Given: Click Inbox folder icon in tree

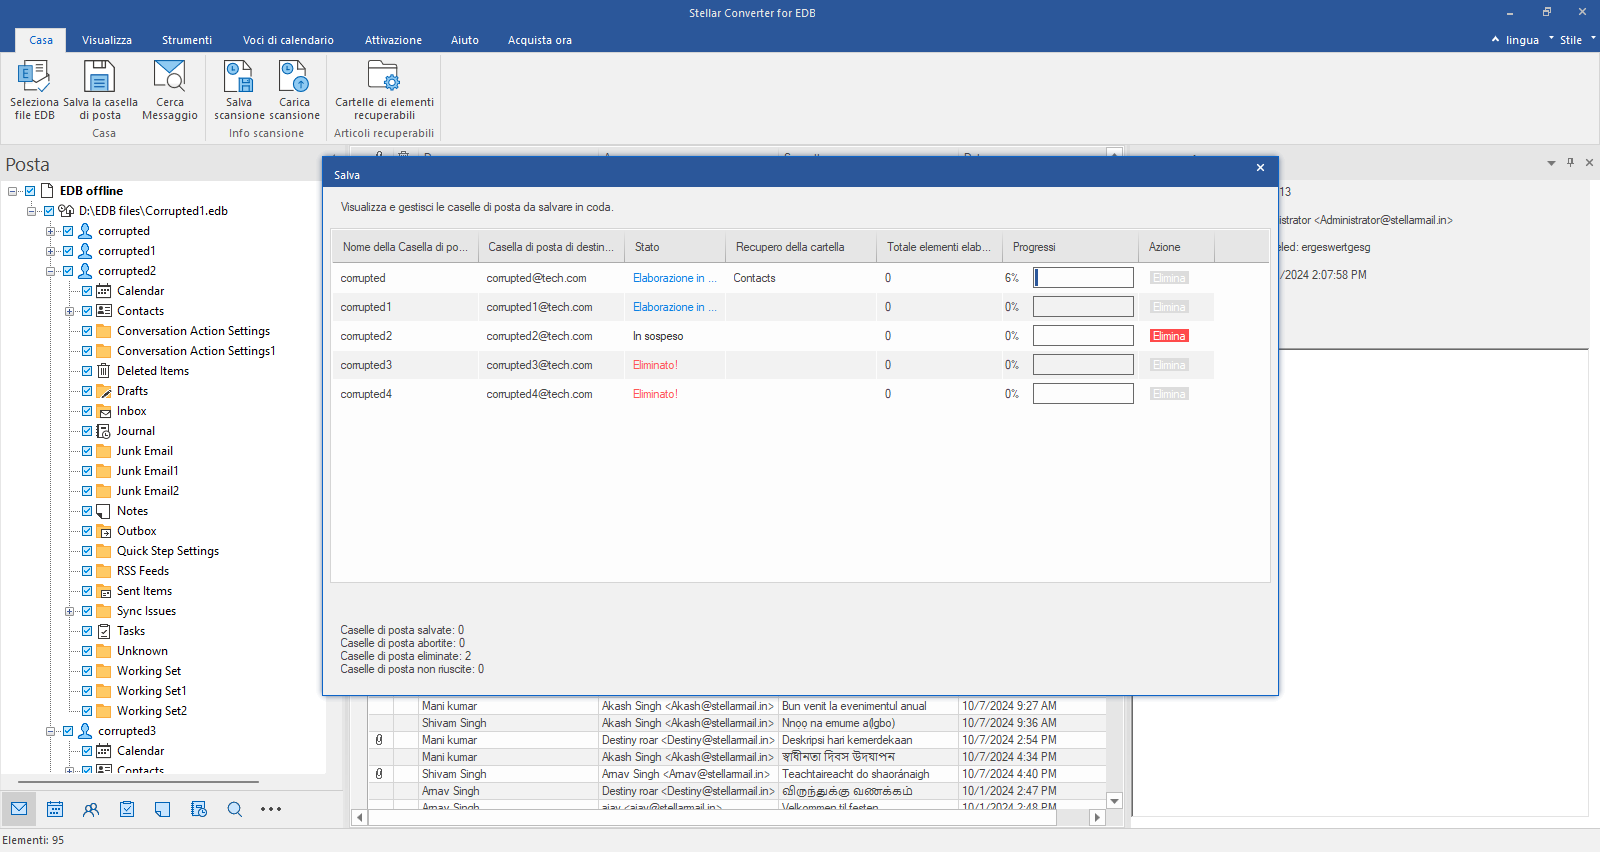Looking at the screenshot, I should click(x=104, y=411).
